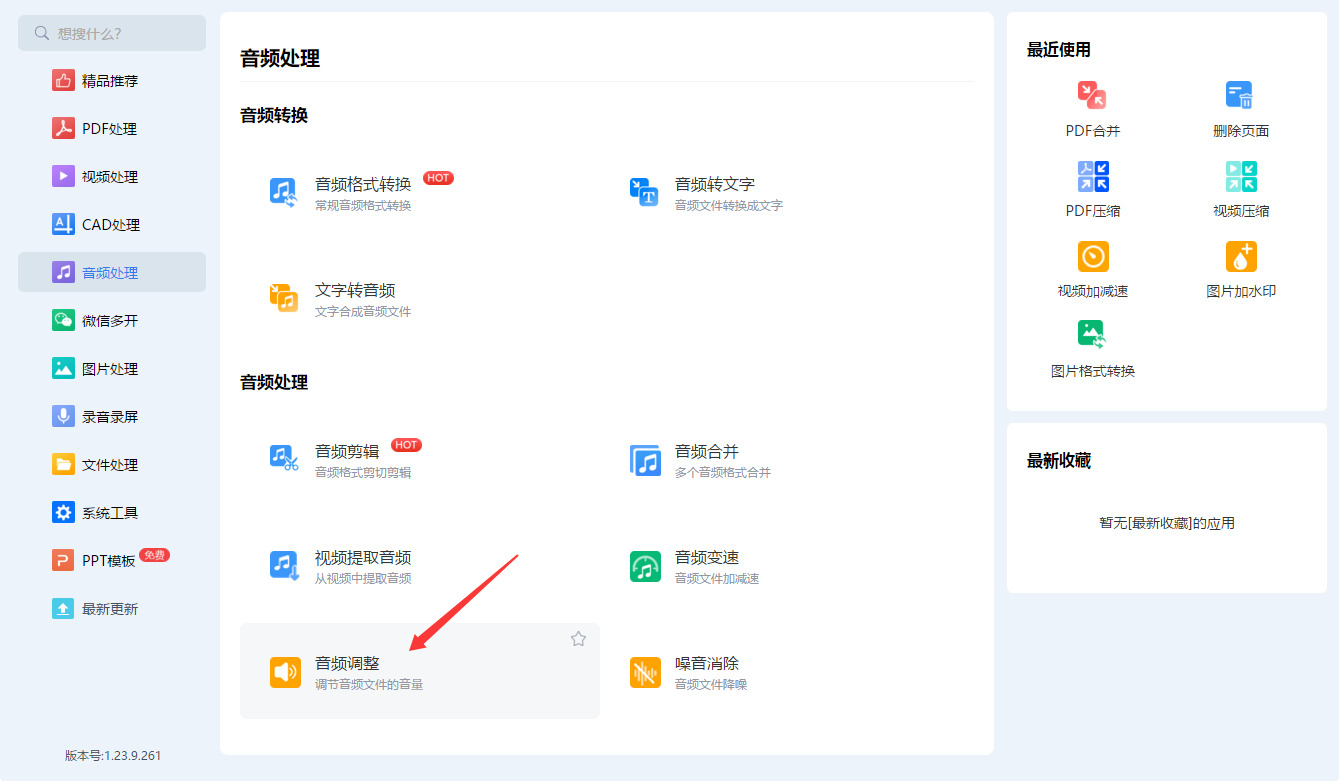Open the 音频格式转换 tool icon
This screenshot has height=781, width=1339.
pyautogui.click(x=284, y=192)
